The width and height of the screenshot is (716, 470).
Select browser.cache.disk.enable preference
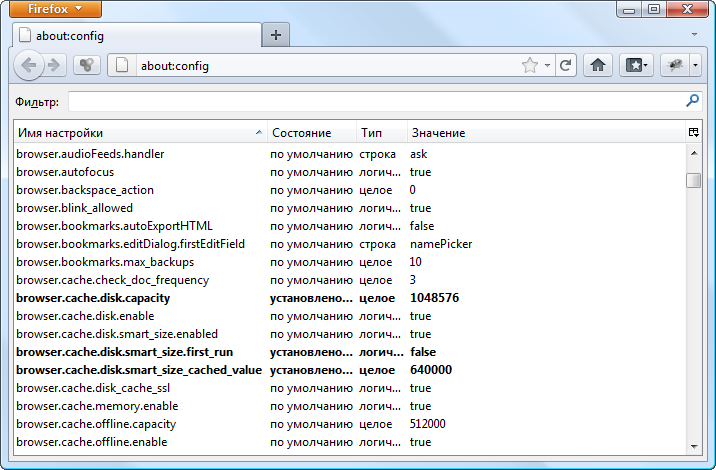(350, 316)
